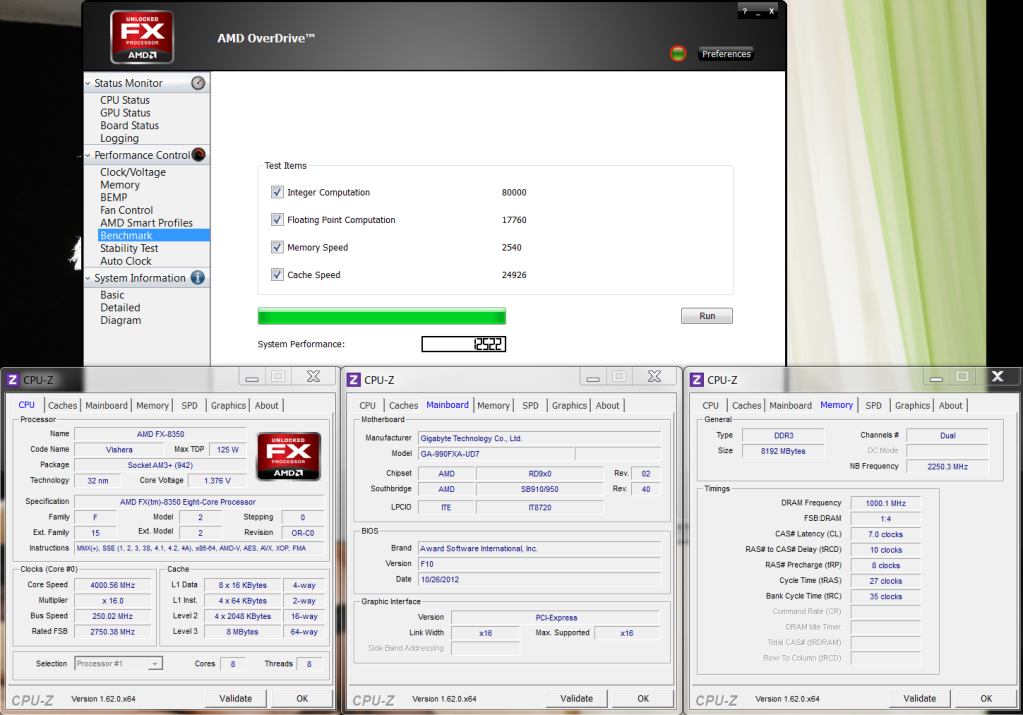Click the GA-990FXA-UD7 model field

click(x=496, y=453)
